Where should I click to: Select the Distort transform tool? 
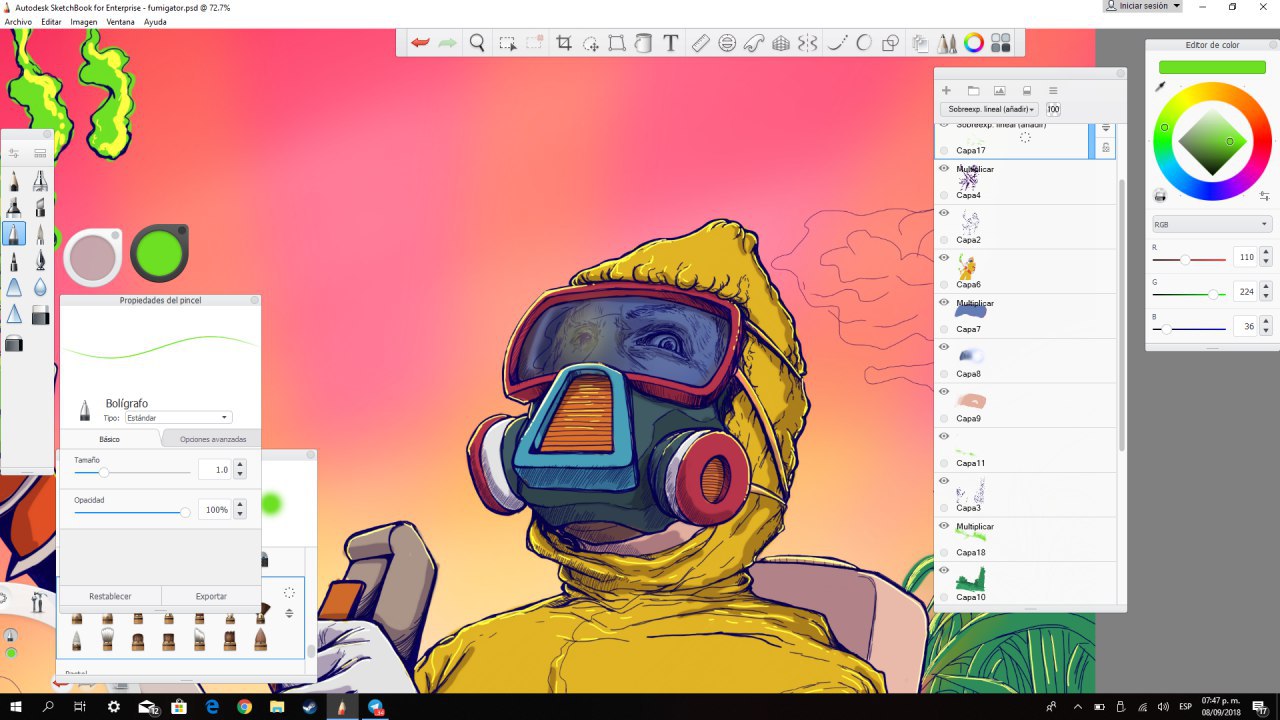617,43
